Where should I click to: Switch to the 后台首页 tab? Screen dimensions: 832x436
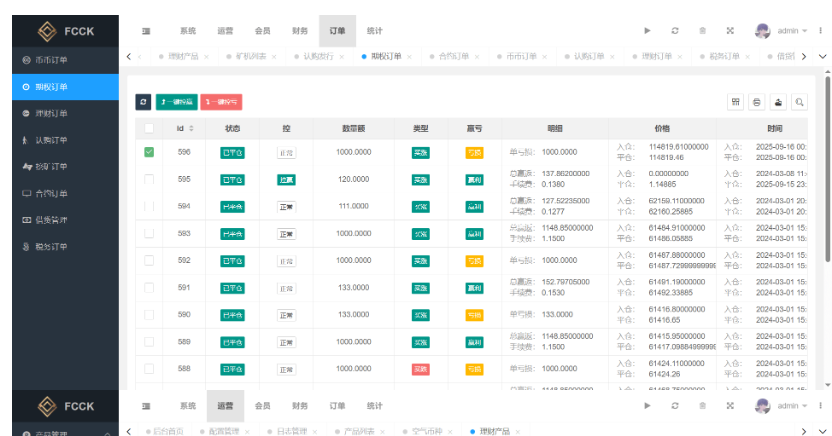168,432
